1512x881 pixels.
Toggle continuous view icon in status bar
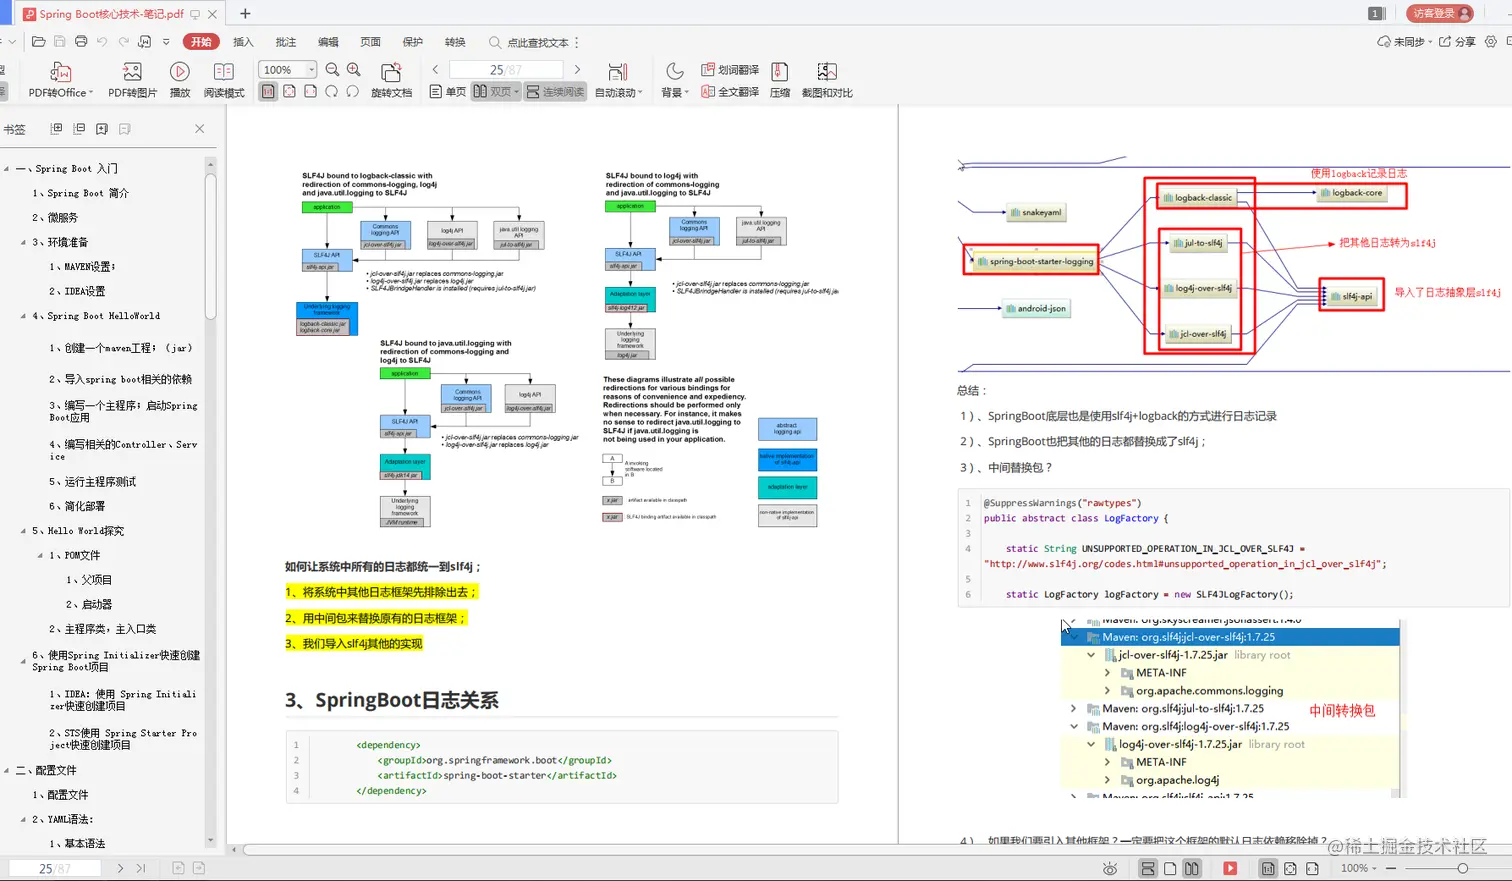1148,868
